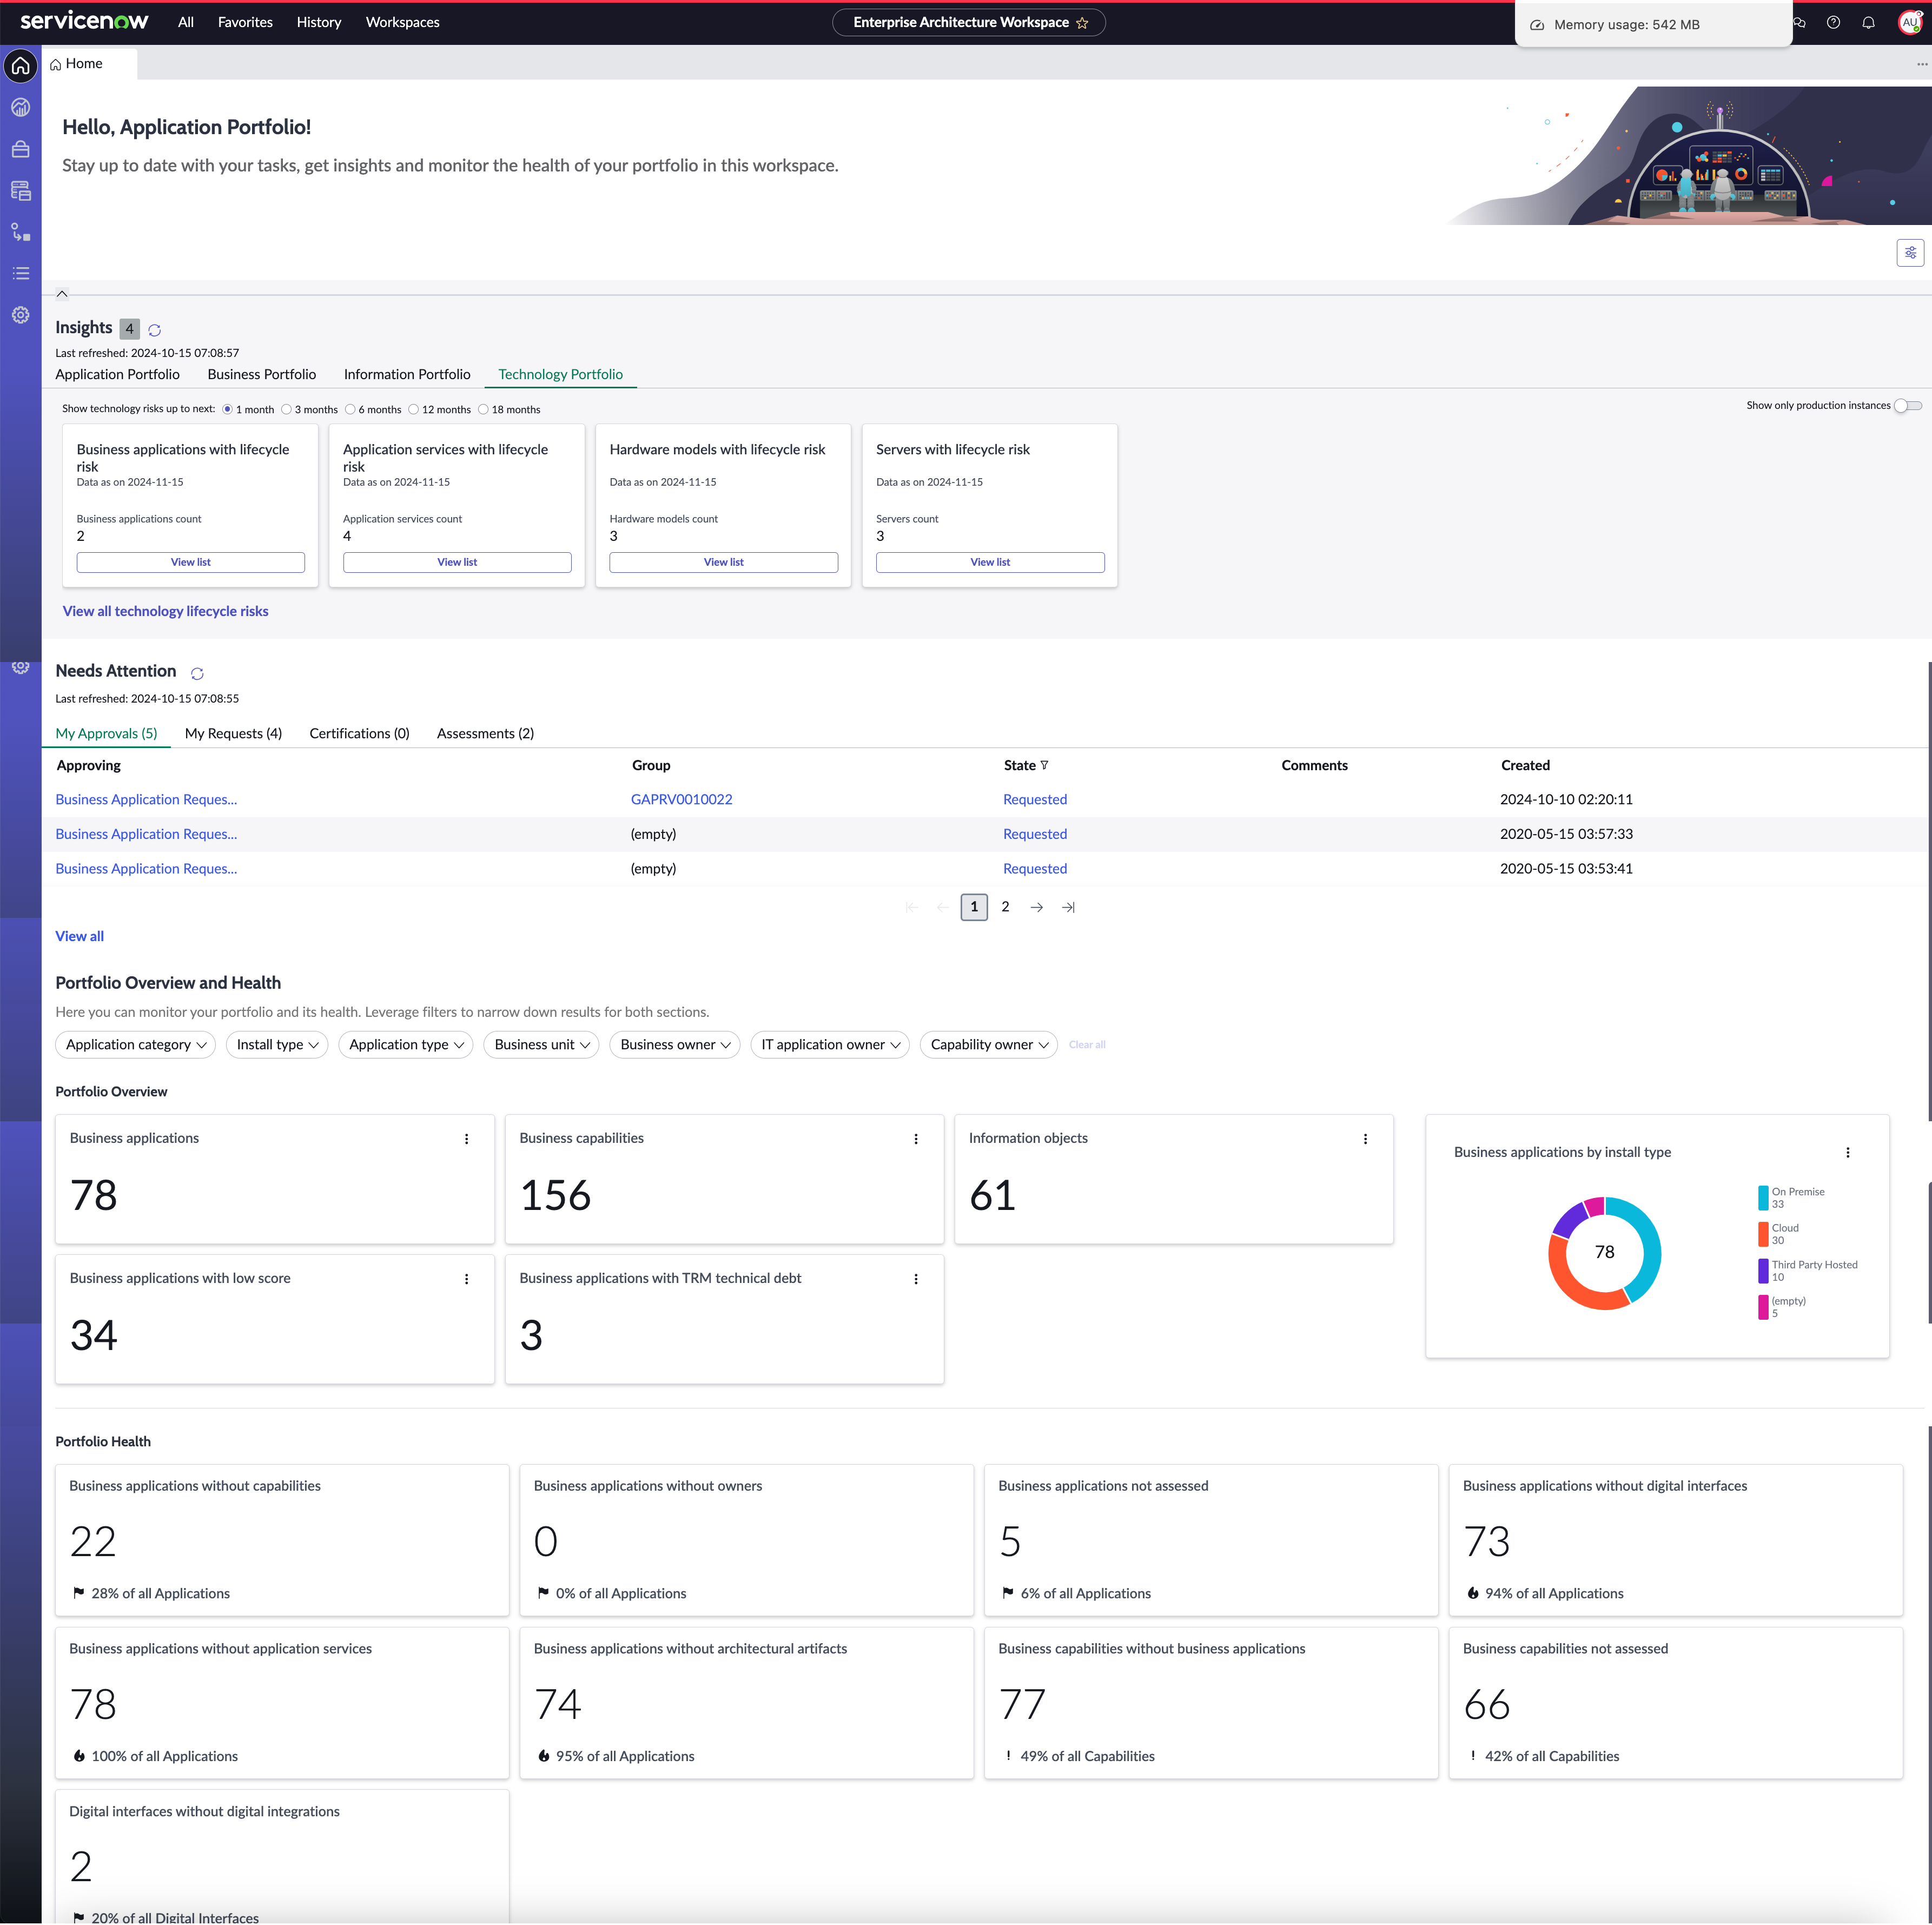Open Business applications card options menu
Image resolution: width=1932 pixels, height=1925 pixels.
click(x=466, y=1139)
